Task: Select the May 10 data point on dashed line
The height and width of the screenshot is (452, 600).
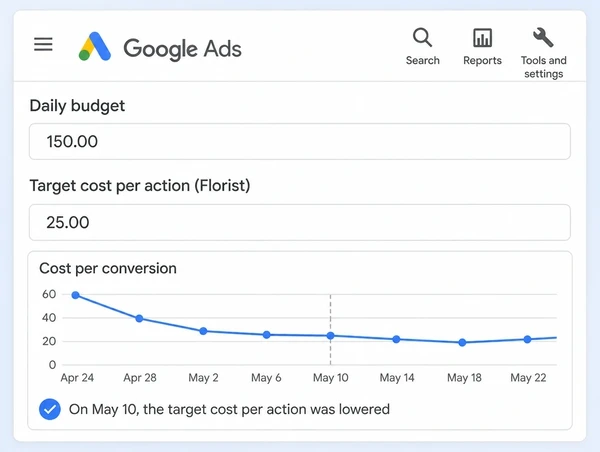Action: tap(331, 336)
